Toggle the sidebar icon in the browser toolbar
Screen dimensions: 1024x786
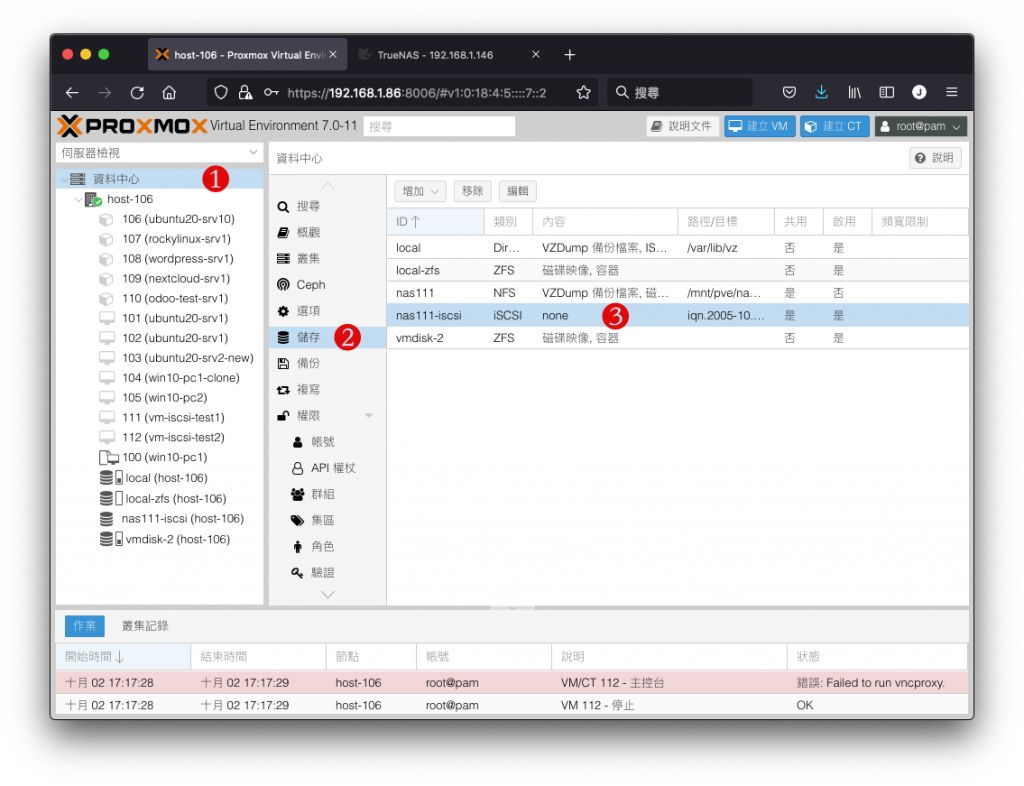coord(886,93)
